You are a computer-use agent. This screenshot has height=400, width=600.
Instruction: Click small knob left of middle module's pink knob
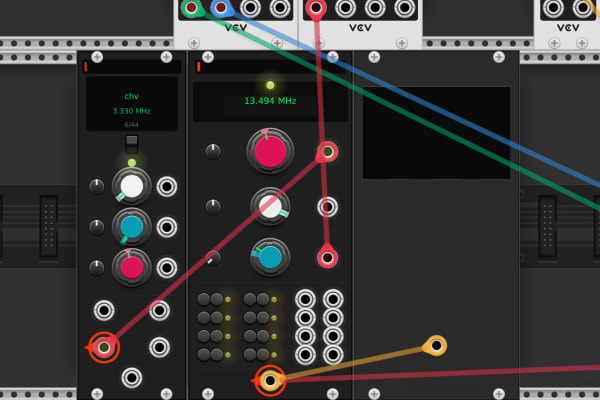(213, 152)
